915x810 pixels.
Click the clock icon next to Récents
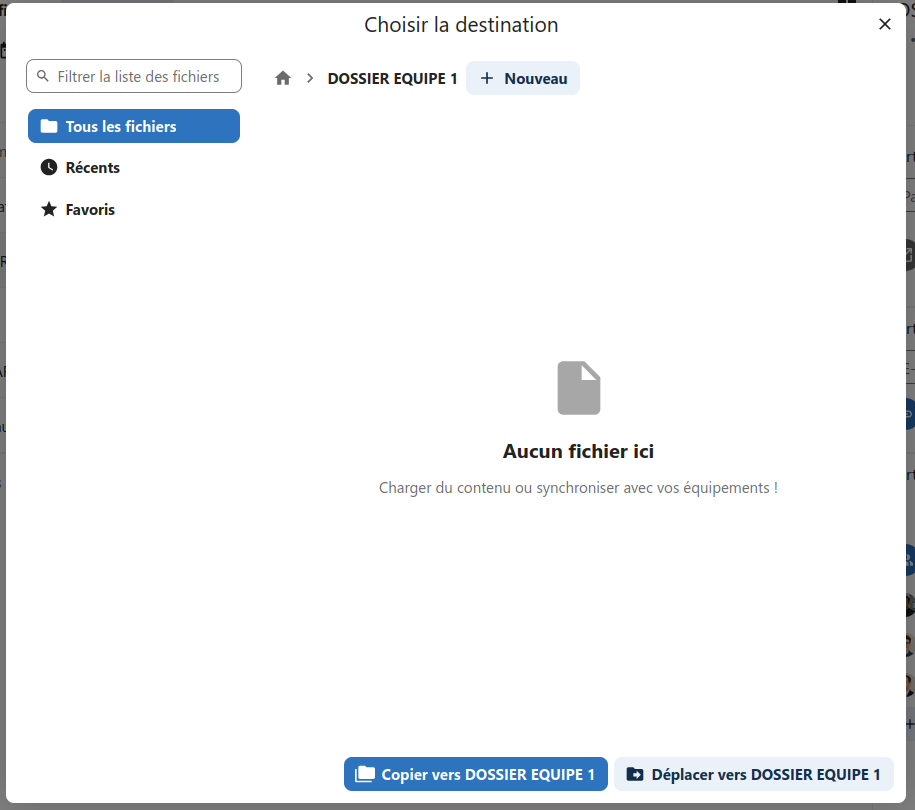[x=49, y=167]
